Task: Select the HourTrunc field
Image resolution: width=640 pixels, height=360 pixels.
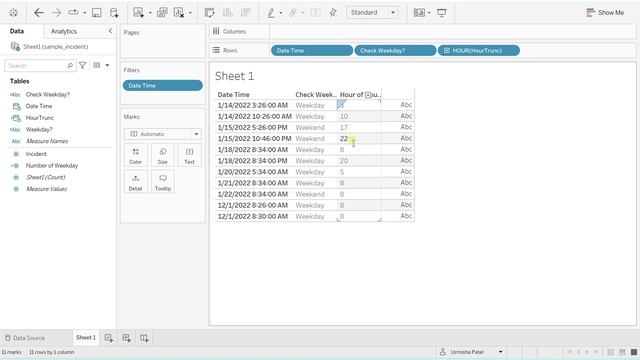Action: click(40, 118)
